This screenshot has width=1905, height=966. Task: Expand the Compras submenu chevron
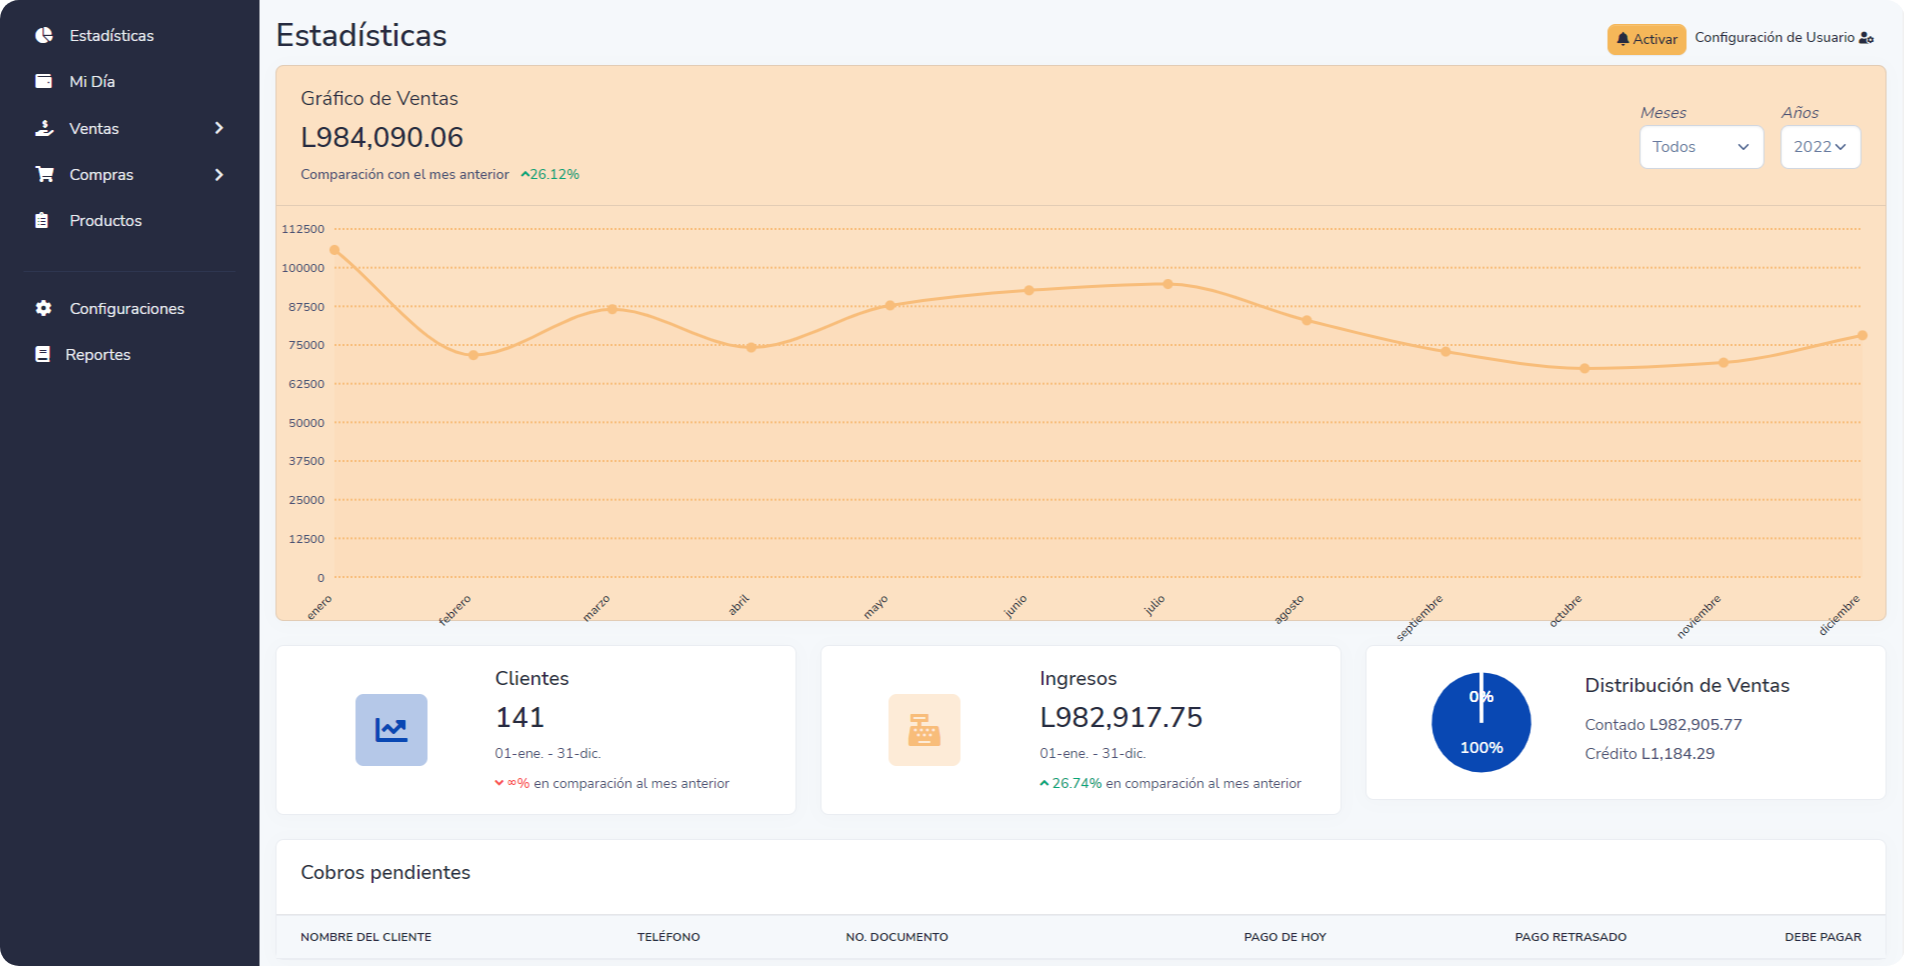219,174
